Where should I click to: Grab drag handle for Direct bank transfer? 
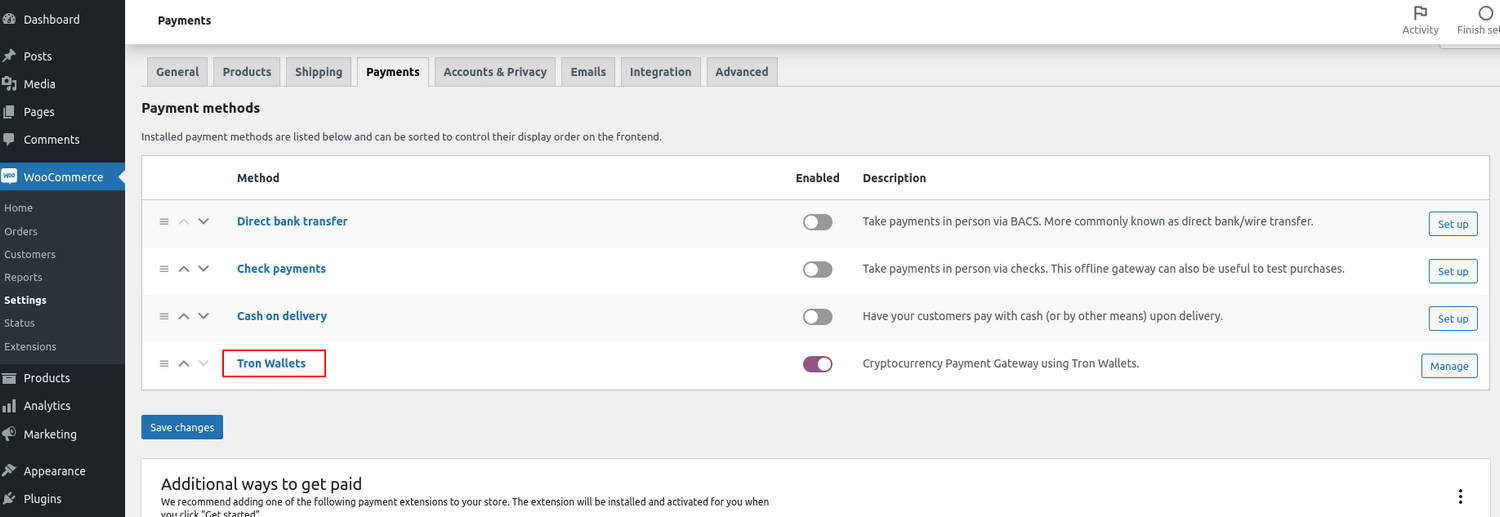164,222
